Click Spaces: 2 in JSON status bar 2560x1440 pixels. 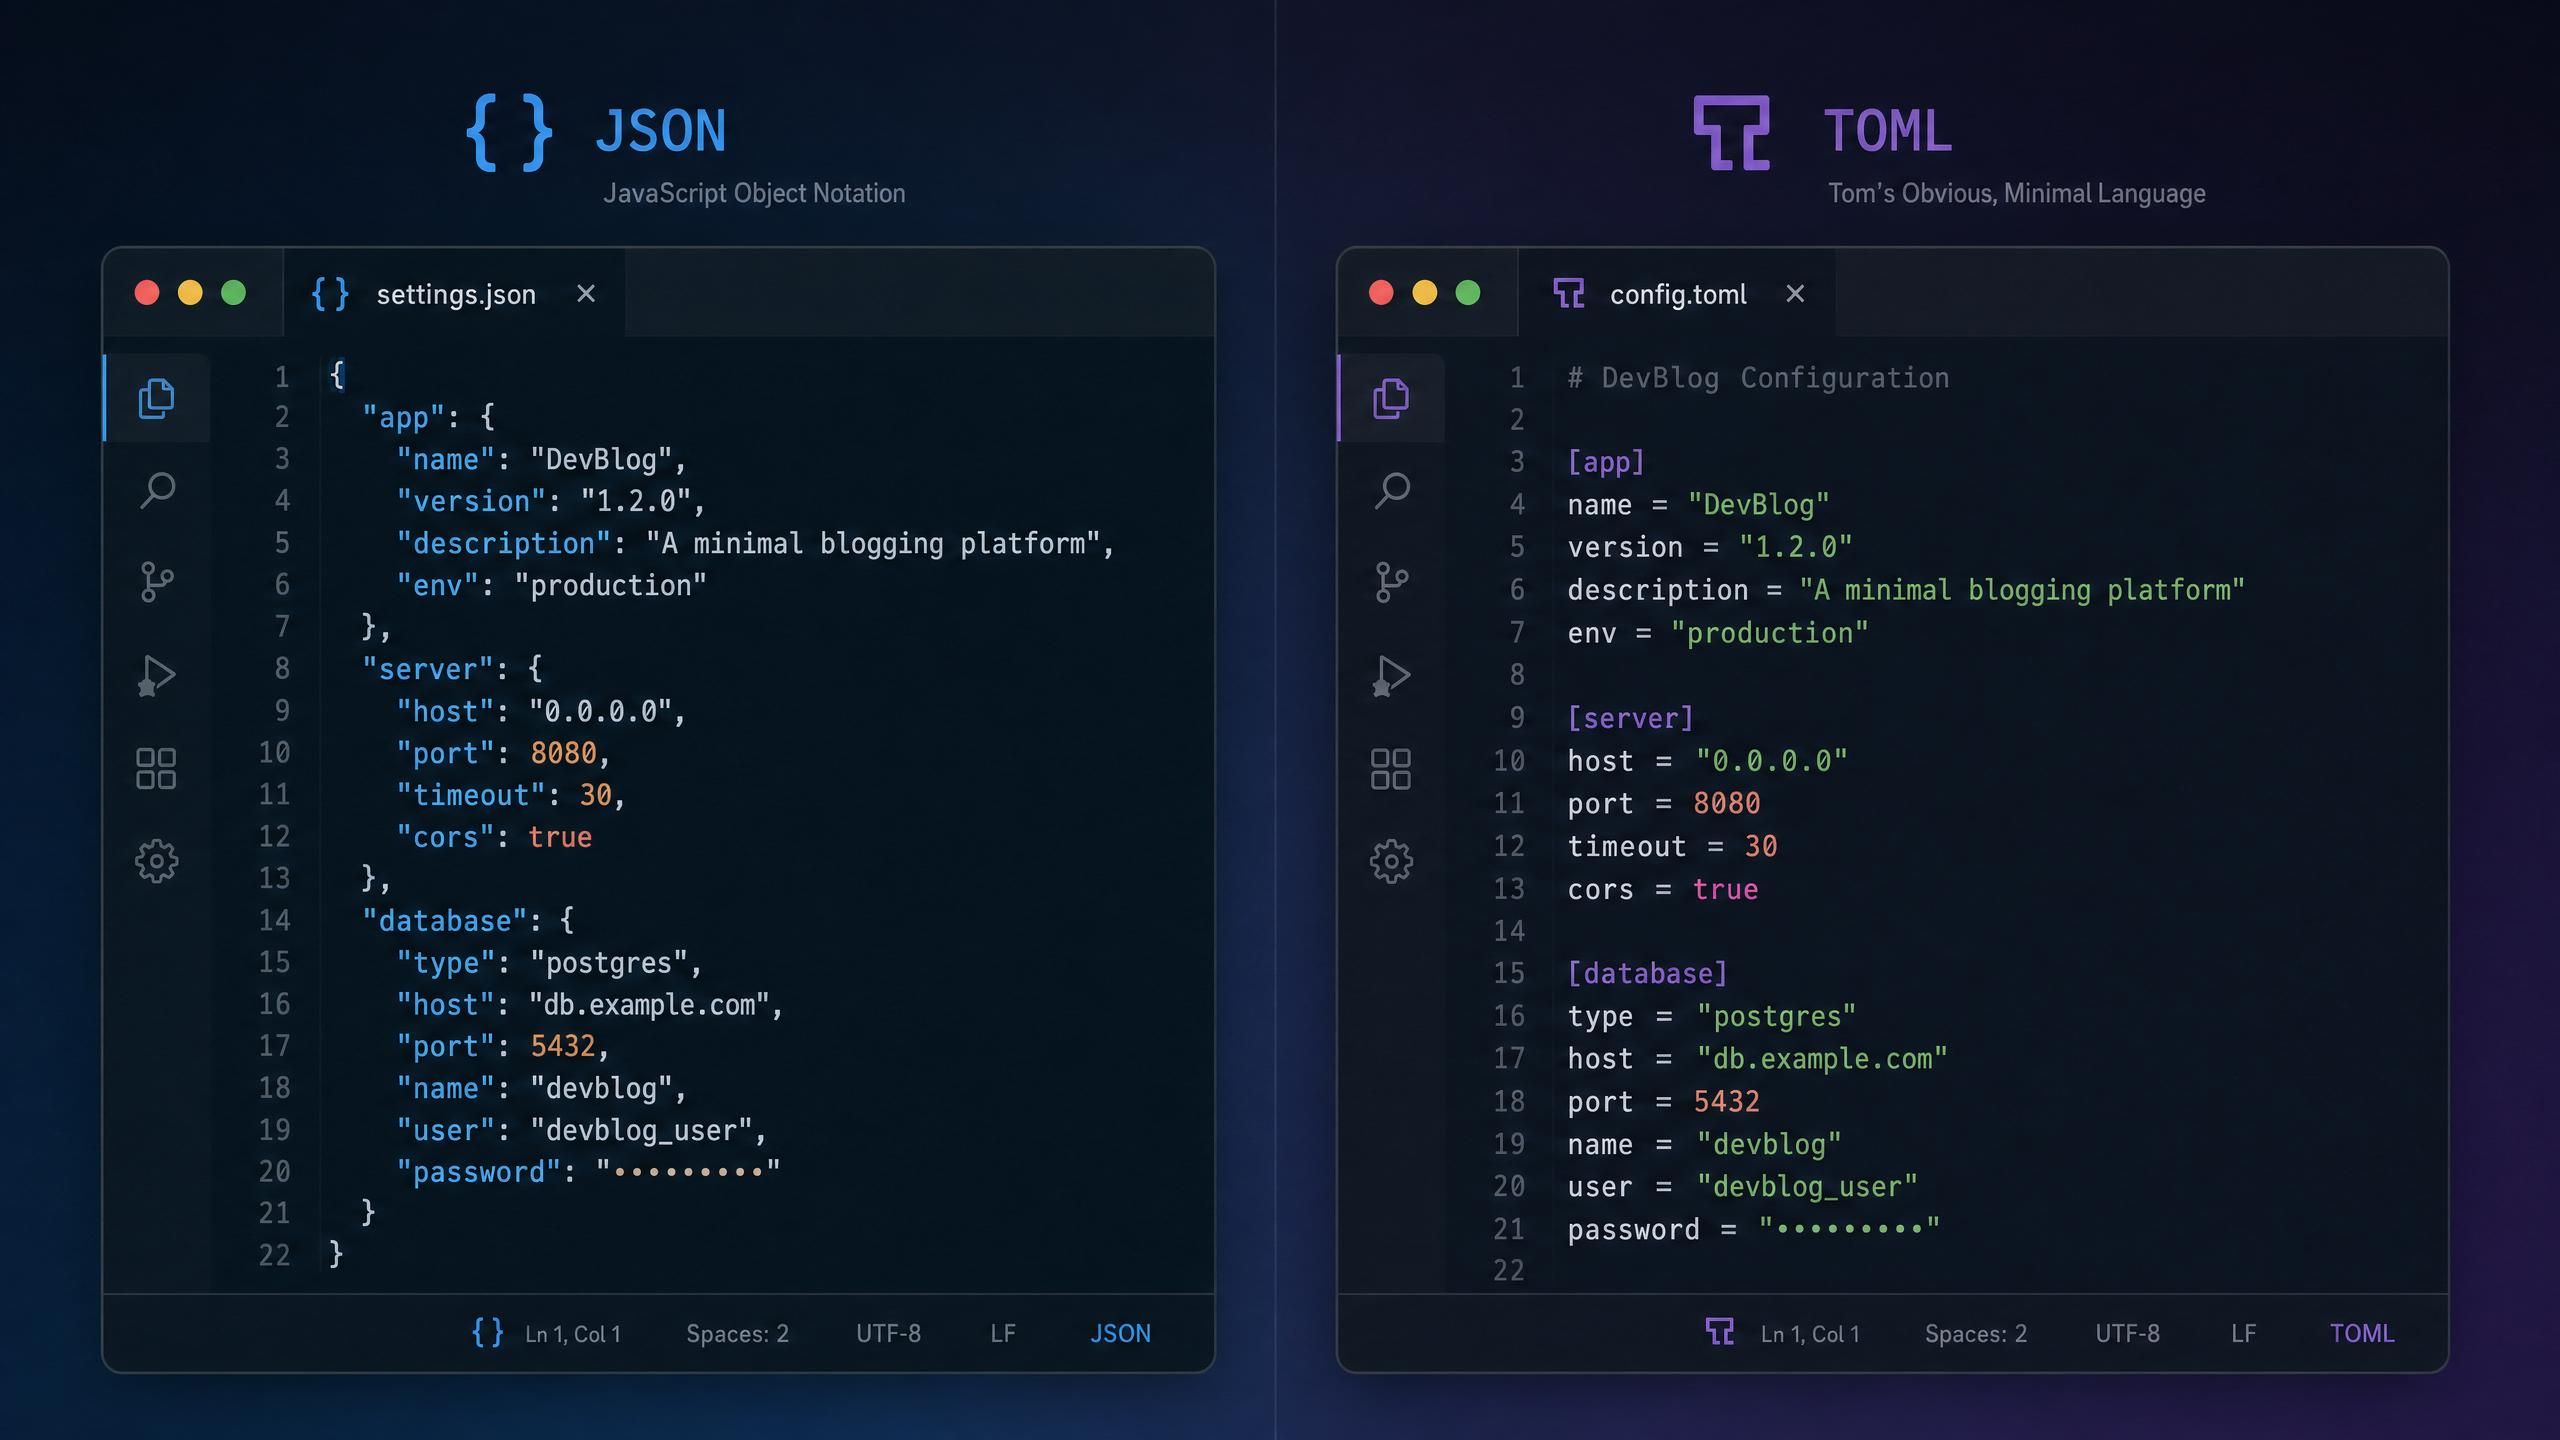point(737,1334)
